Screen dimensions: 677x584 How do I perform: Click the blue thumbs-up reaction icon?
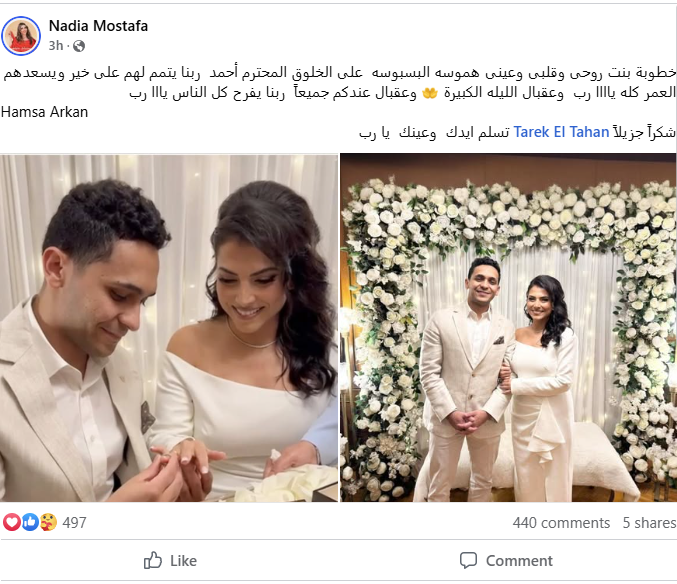click(30, 522)
